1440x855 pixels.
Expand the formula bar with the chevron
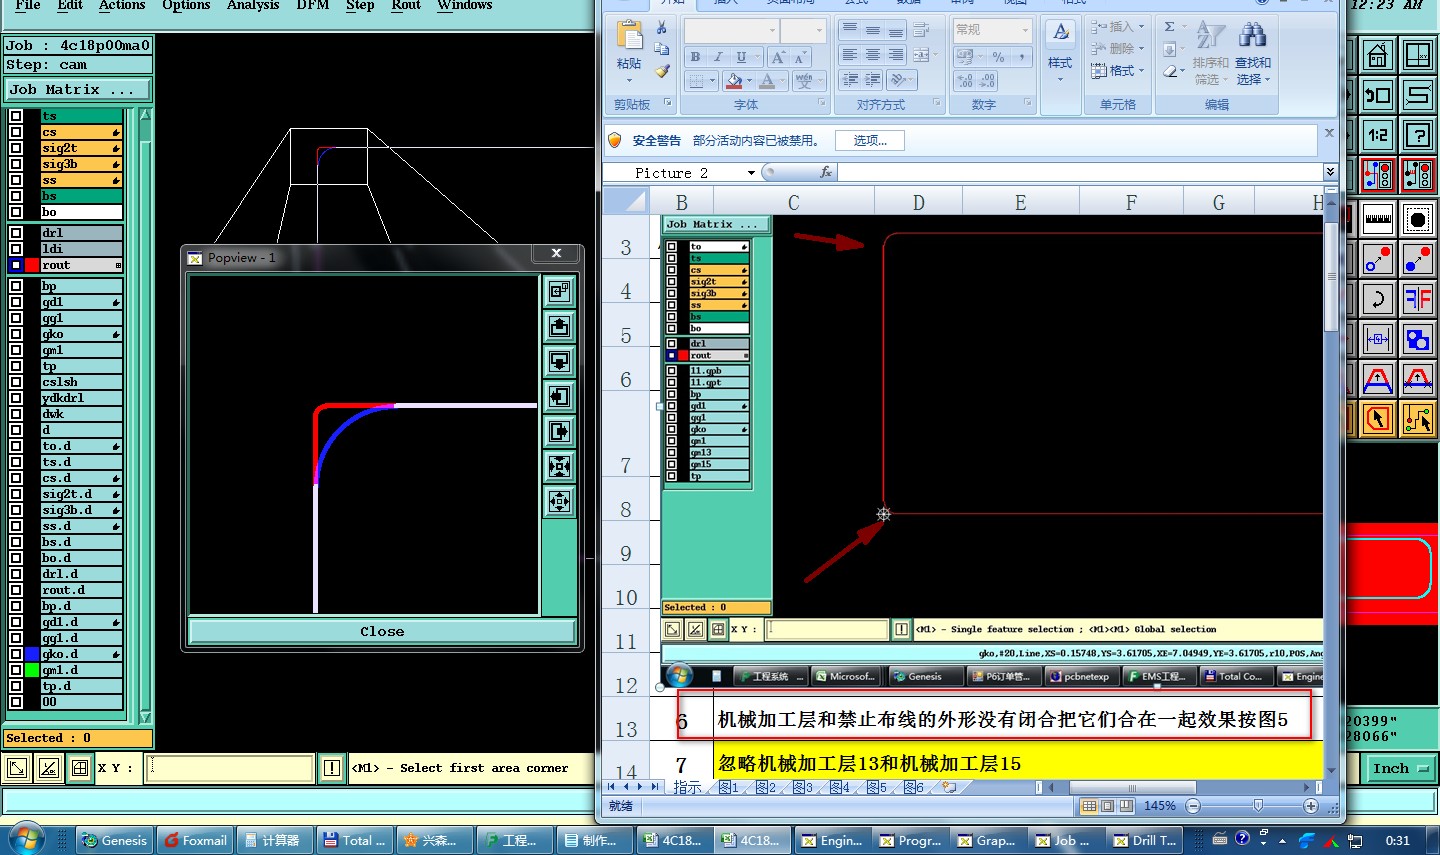coord(1329,172)
